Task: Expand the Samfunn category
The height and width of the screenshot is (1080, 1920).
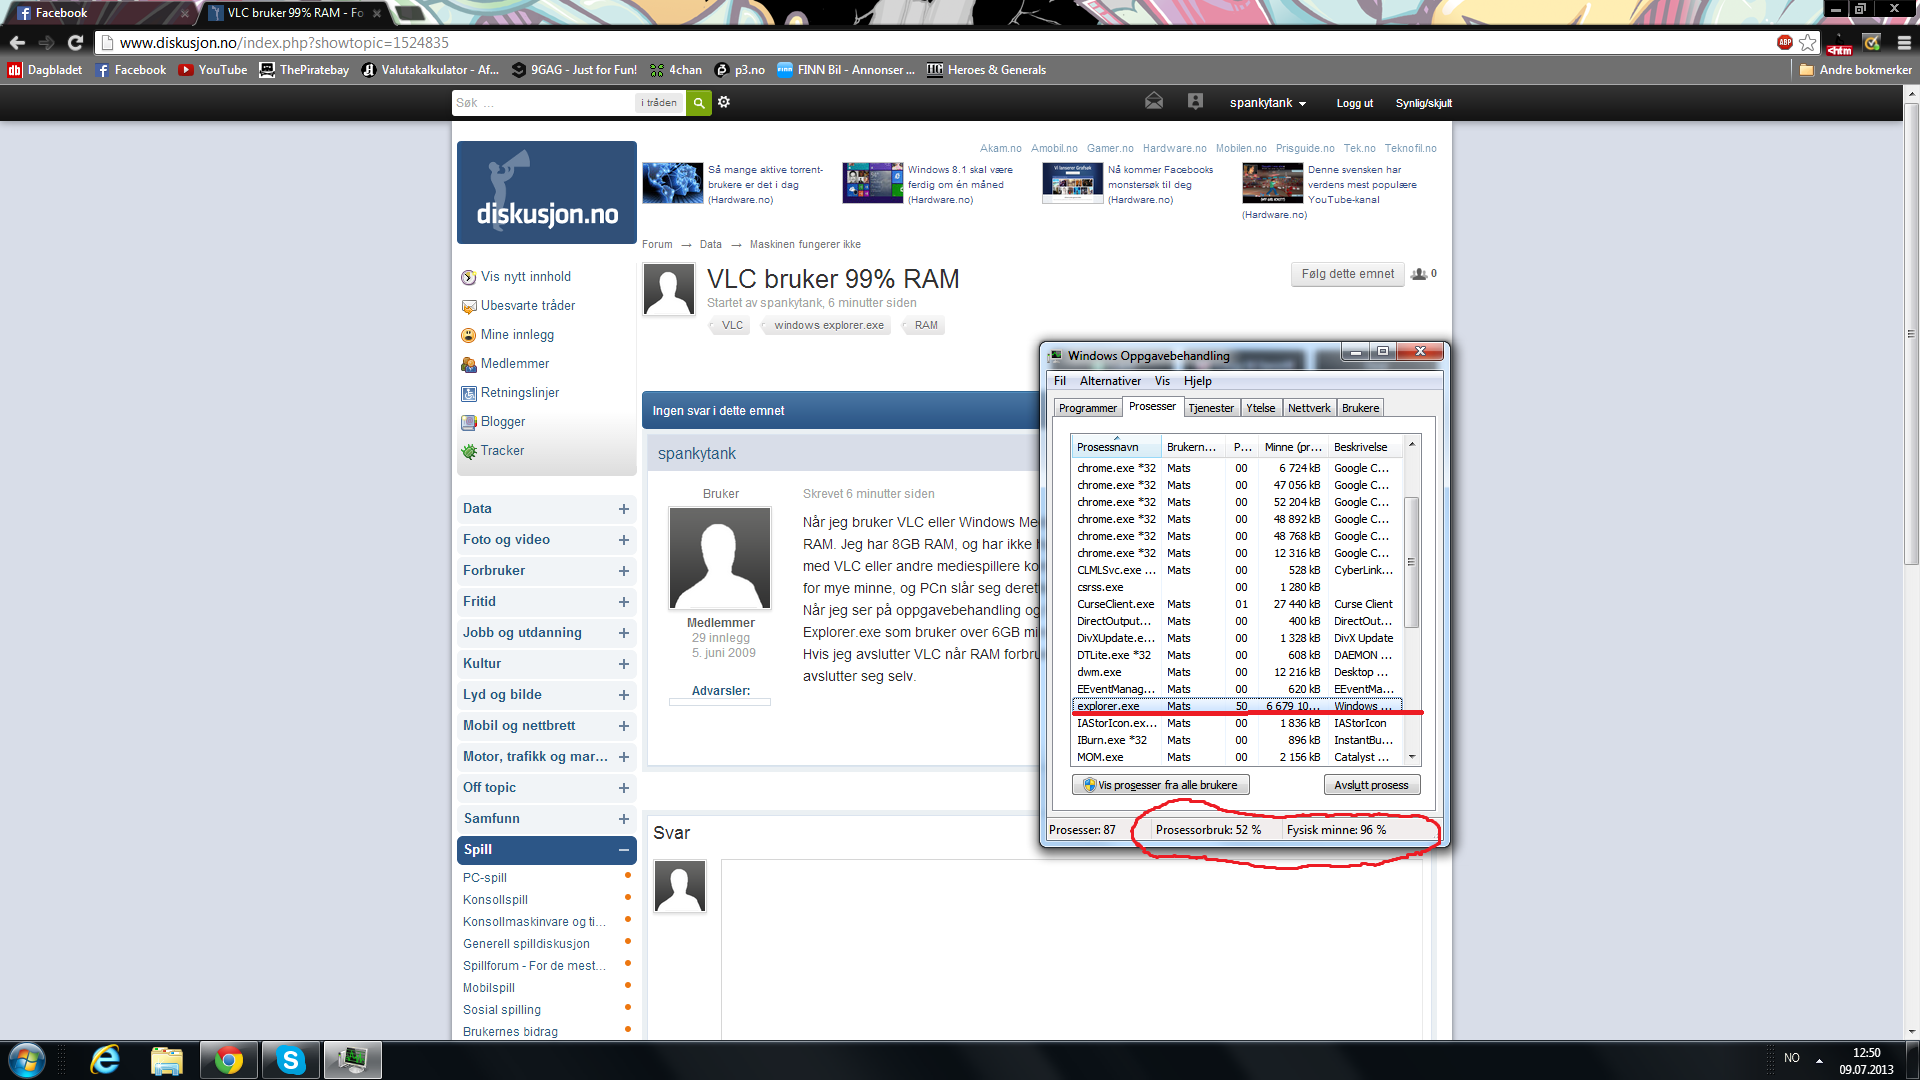Action: pyautogui.click(x=624, y=819)
